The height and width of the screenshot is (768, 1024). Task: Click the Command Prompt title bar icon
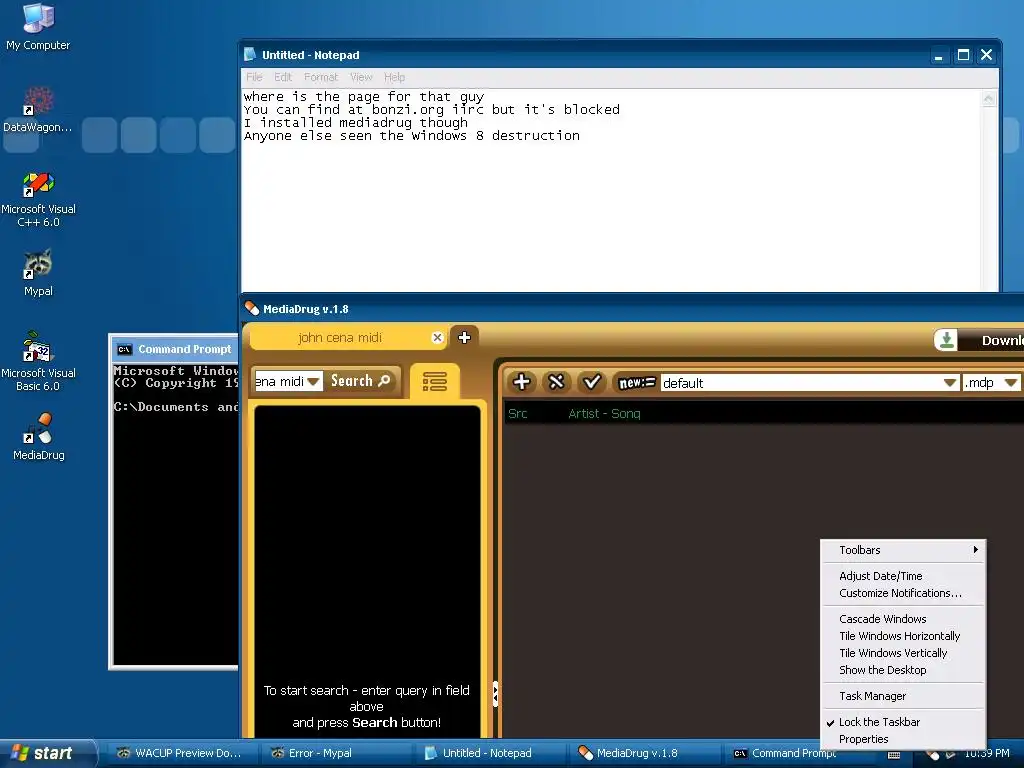tap(124, 349)
